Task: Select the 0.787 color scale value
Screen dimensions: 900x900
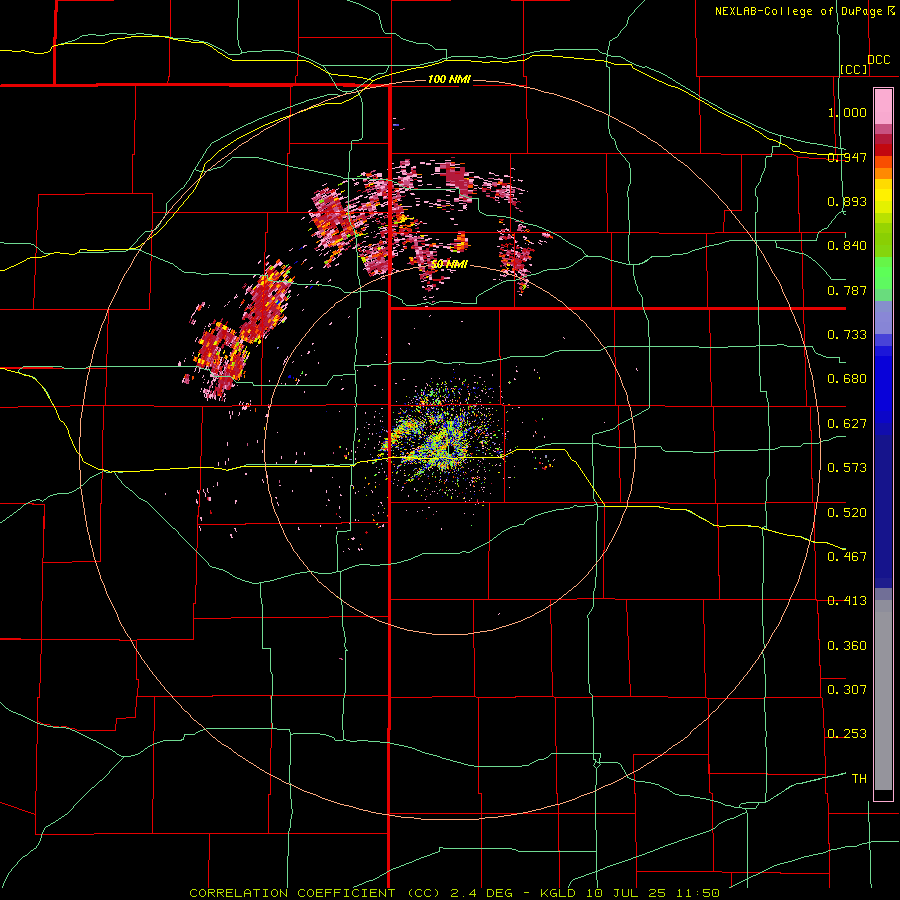Action: coord(847,290)
